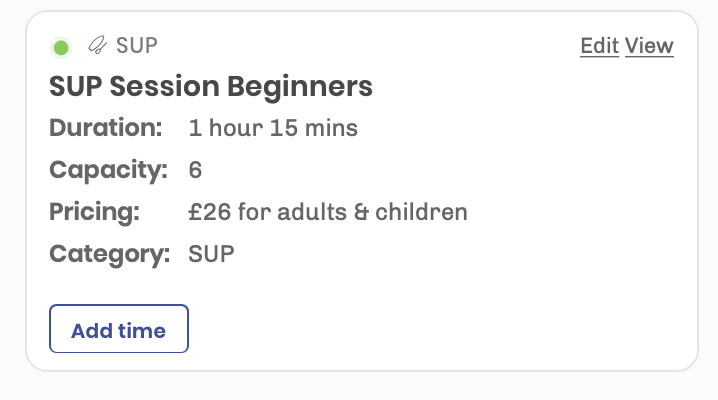Viewport: 718px width, 400px height.
Task: Click the Add time button
Action: (x=119, y=329)
